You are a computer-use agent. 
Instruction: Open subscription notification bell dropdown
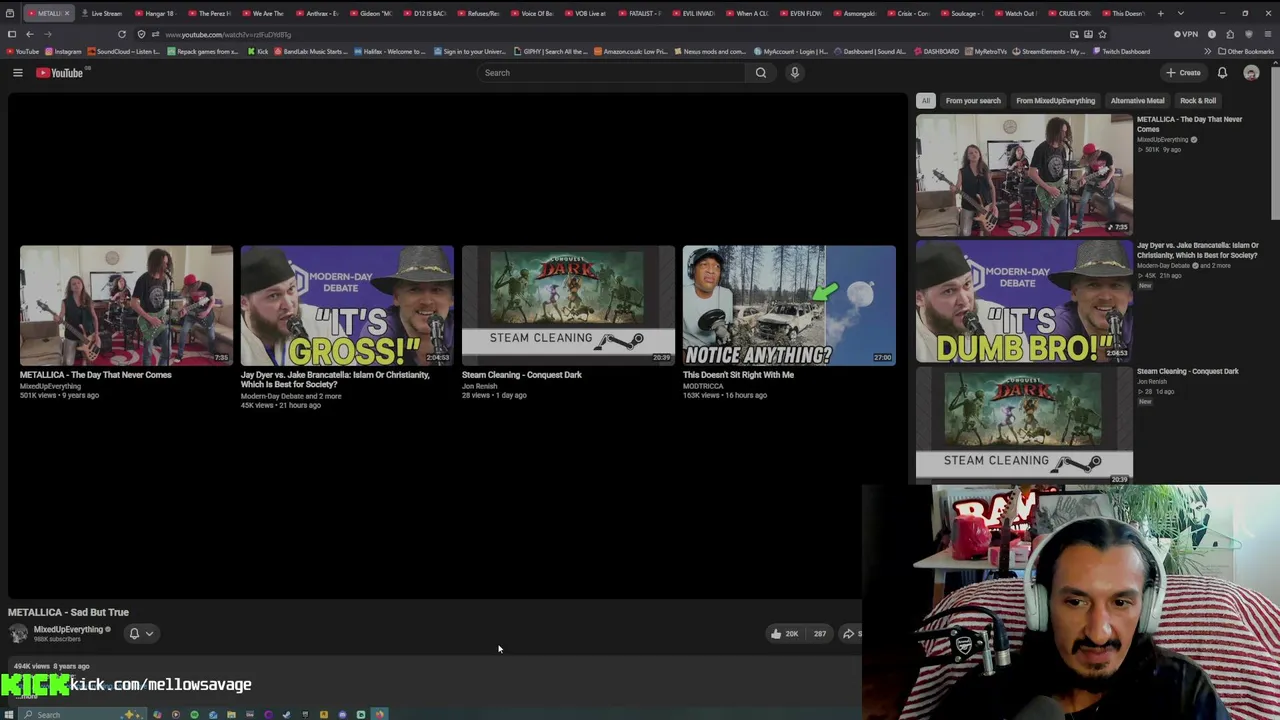(x=141, y=633)
